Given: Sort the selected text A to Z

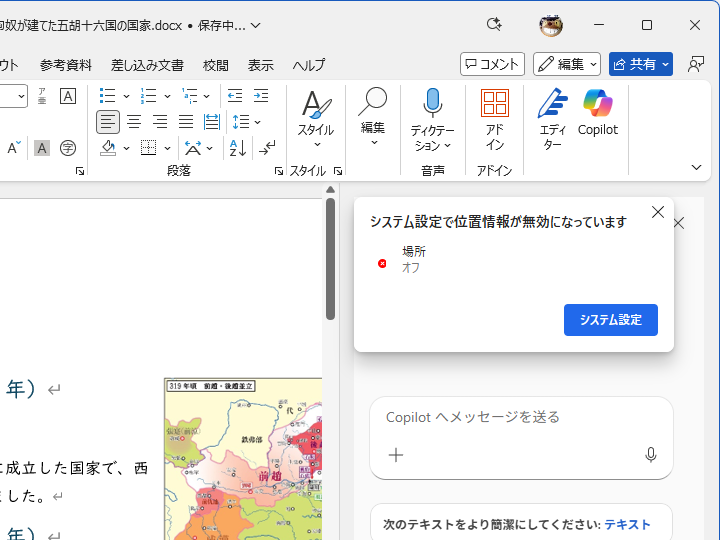Looking at the screenshot, I should coord(238,148).
